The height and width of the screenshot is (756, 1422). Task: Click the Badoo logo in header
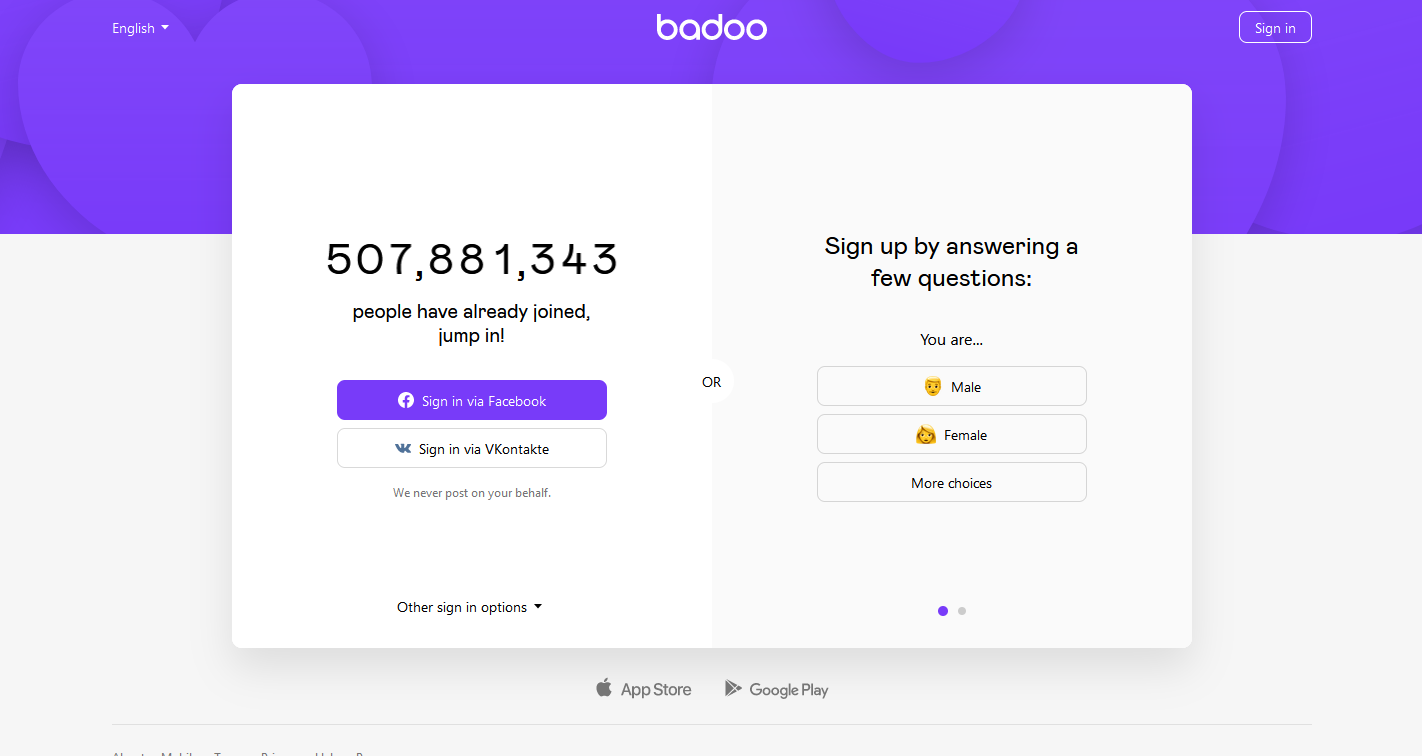pyautogui.click(x=711, y=27)
